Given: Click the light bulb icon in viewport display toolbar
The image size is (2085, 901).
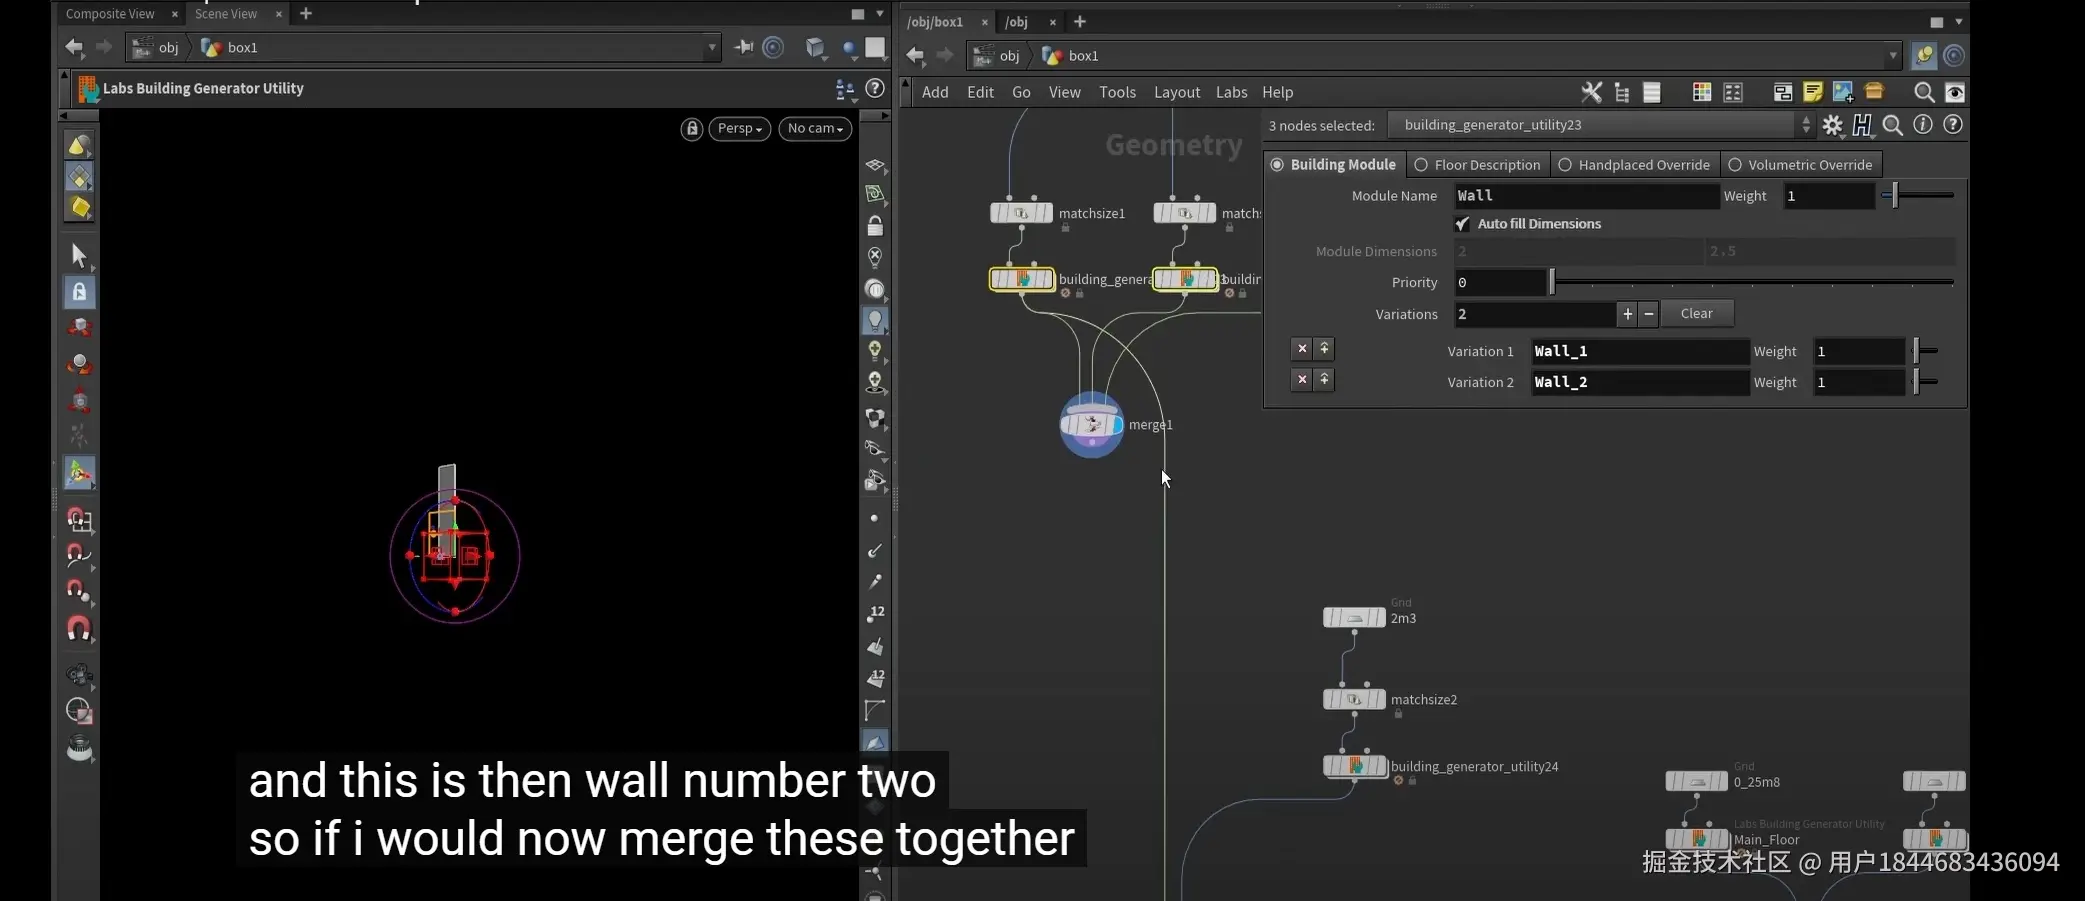Looking at the screenshot, I should (x=875, y=320).
